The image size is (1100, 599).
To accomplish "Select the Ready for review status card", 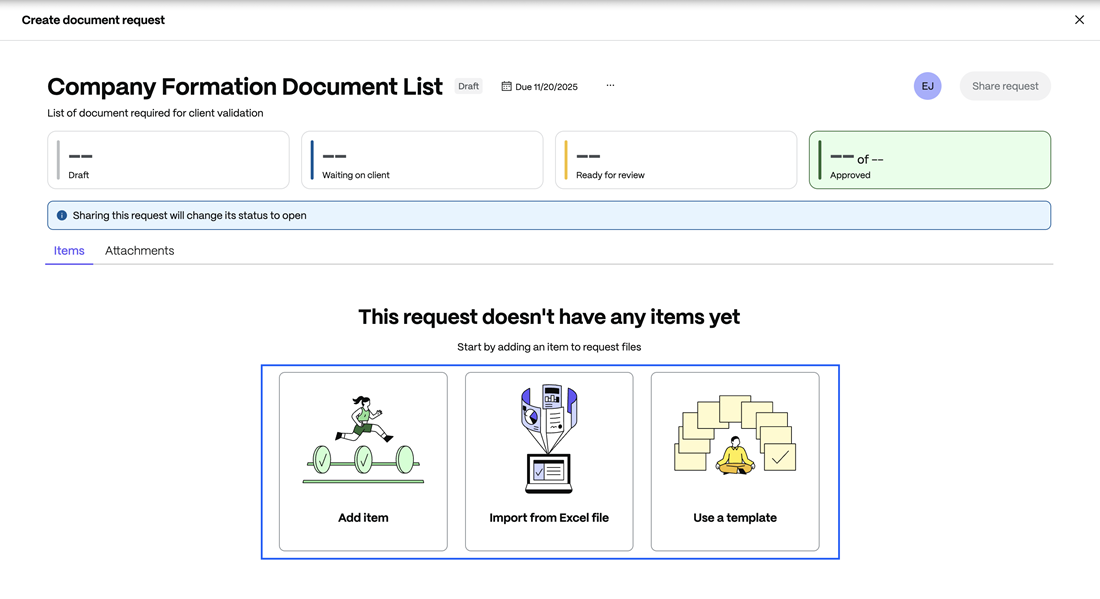I will point(676,159).
